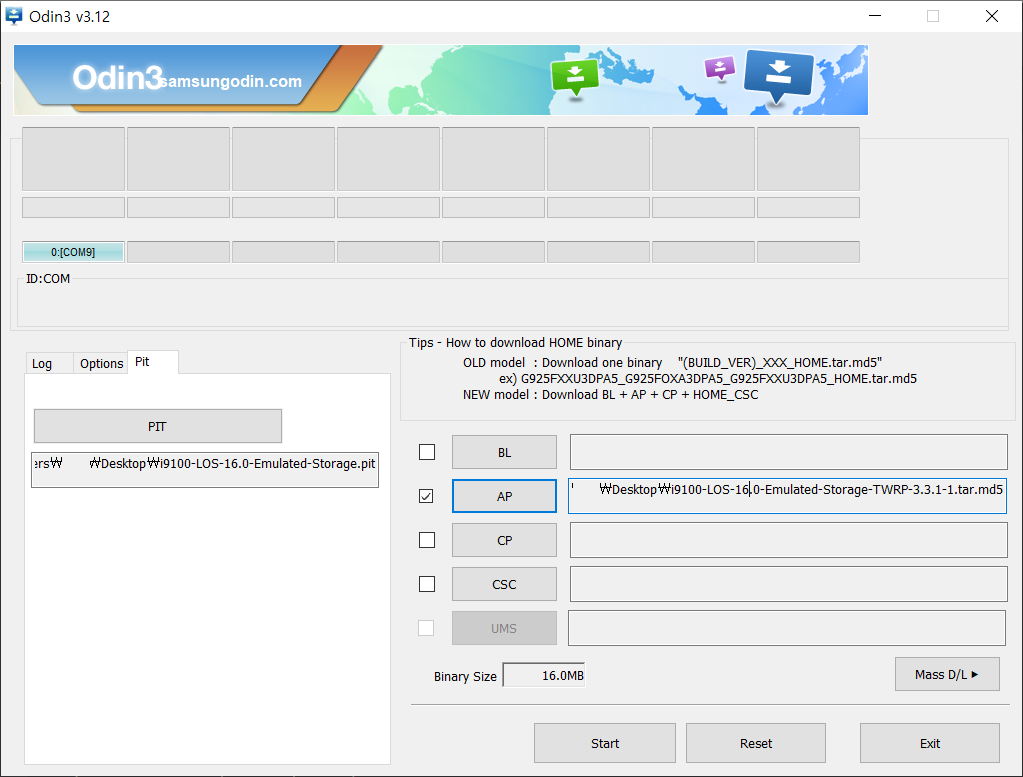Enable the BL checkbox
This screenshot has height=777, width=1023.
tap(427, 452)
